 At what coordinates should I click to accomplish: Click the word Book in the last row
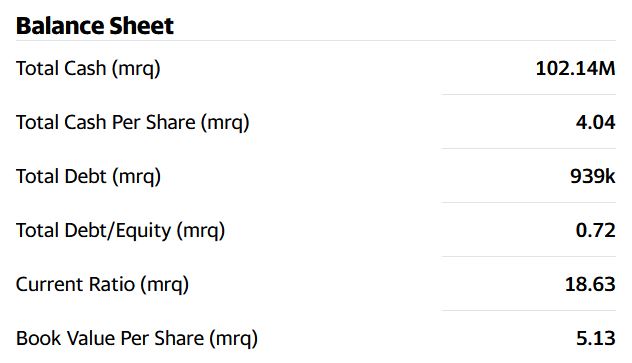coord(39,338)
